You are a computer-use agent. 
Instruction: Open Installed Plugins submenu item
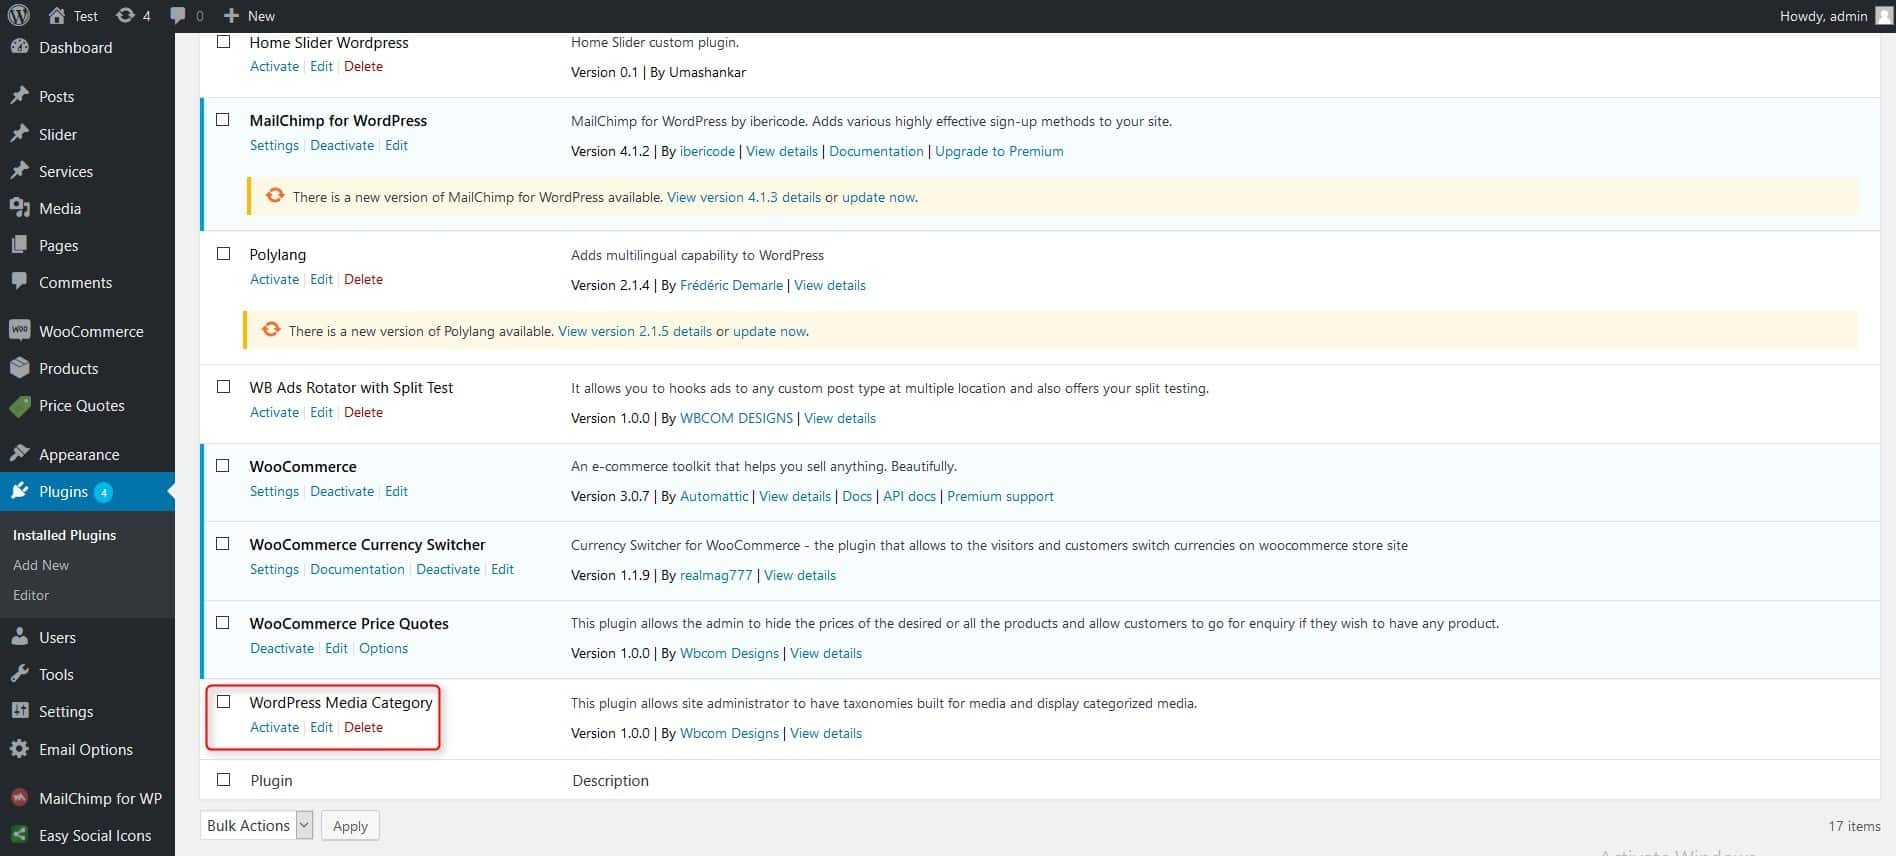[x=64, y=535]
